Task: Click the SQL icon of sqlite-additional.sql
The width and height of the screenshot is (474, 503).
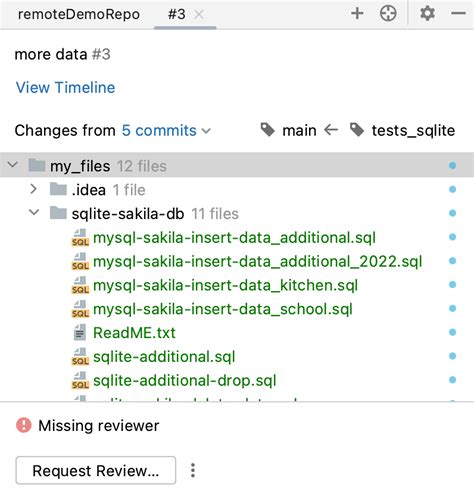Action: click(x=80, y=357)
